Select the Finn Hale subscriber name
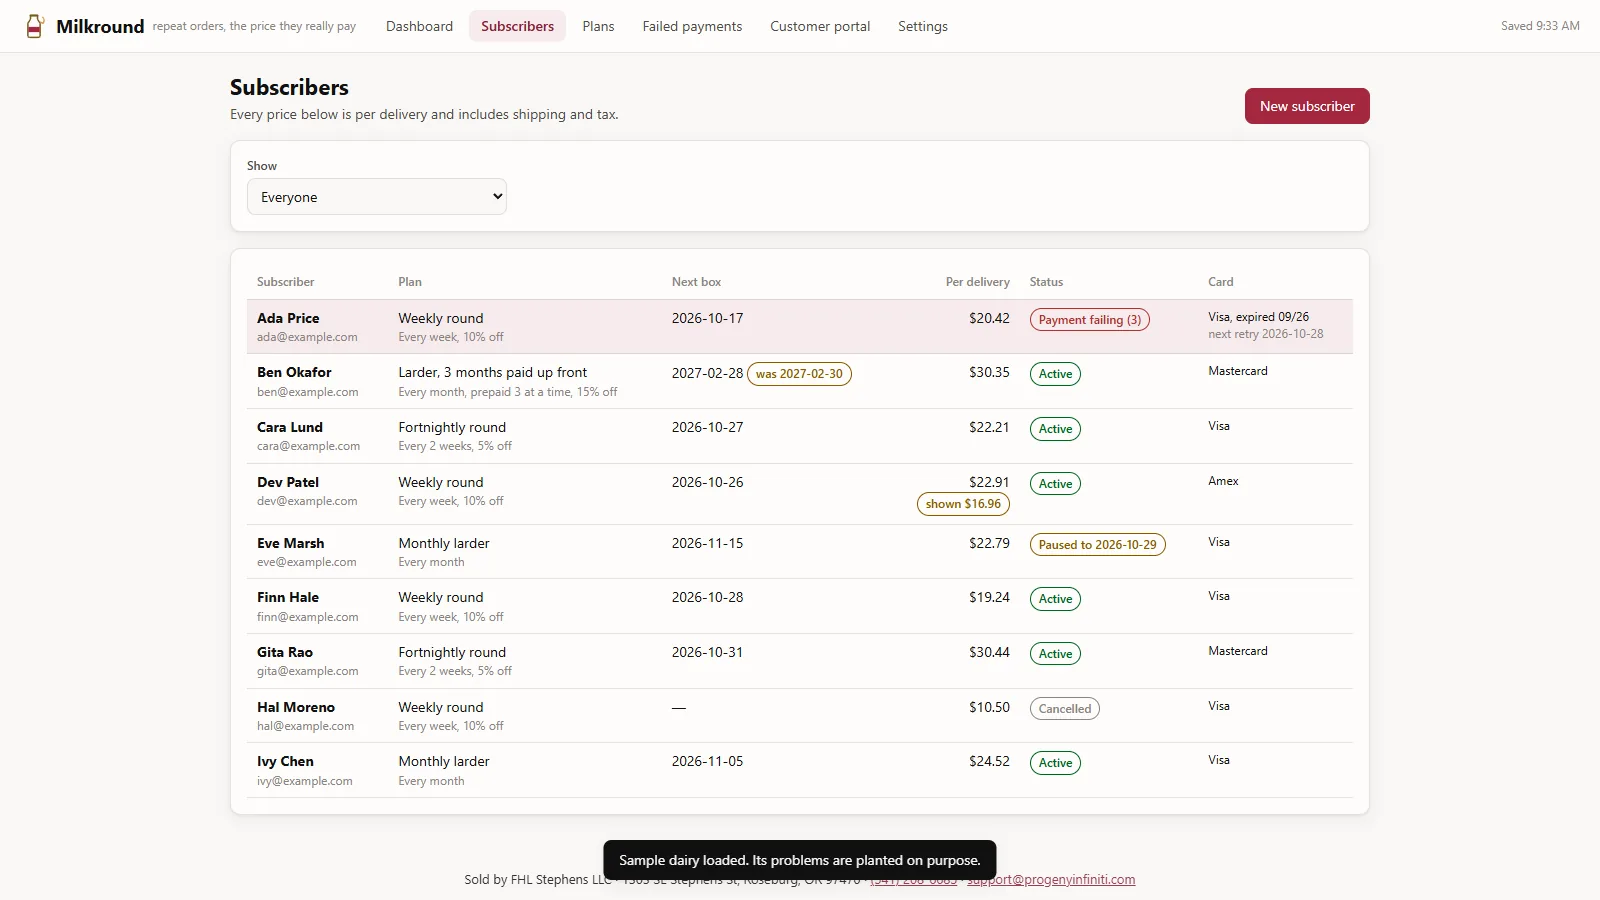The height and width of the screenshot is (900, 1600). point(288,597)
